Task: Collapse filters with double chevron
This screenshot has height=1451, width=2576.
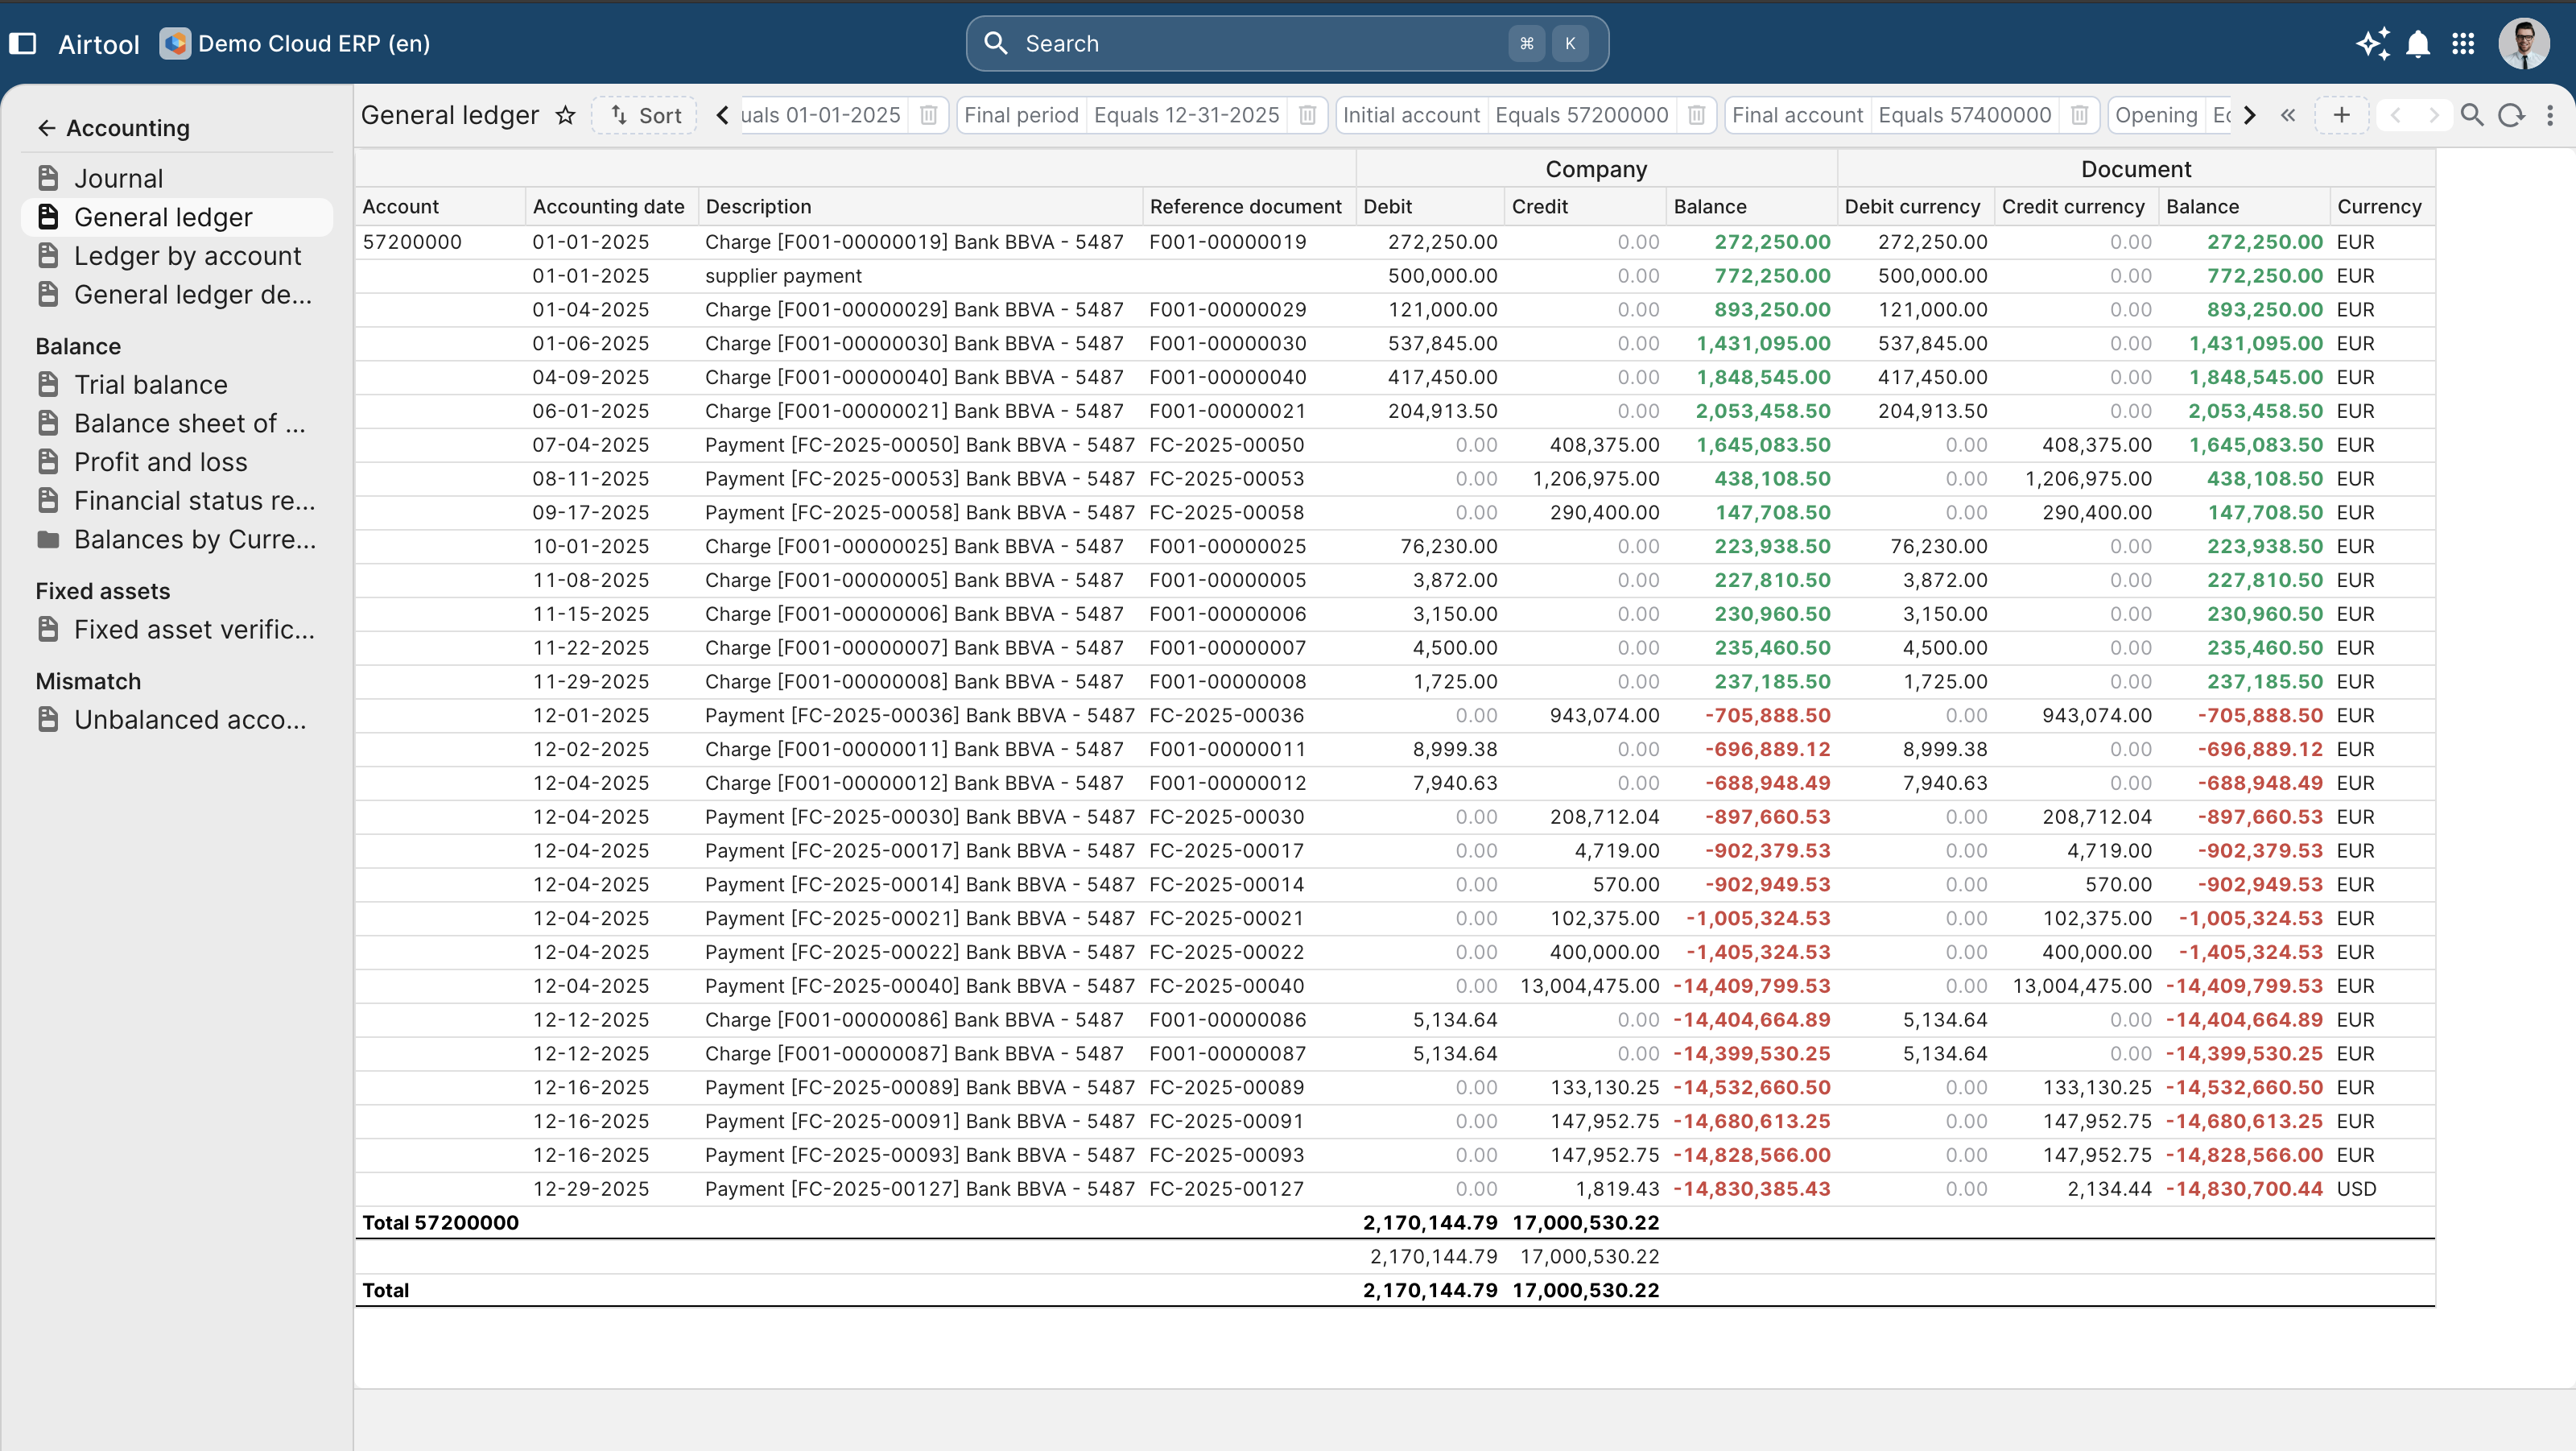Action: (2288, 115)
